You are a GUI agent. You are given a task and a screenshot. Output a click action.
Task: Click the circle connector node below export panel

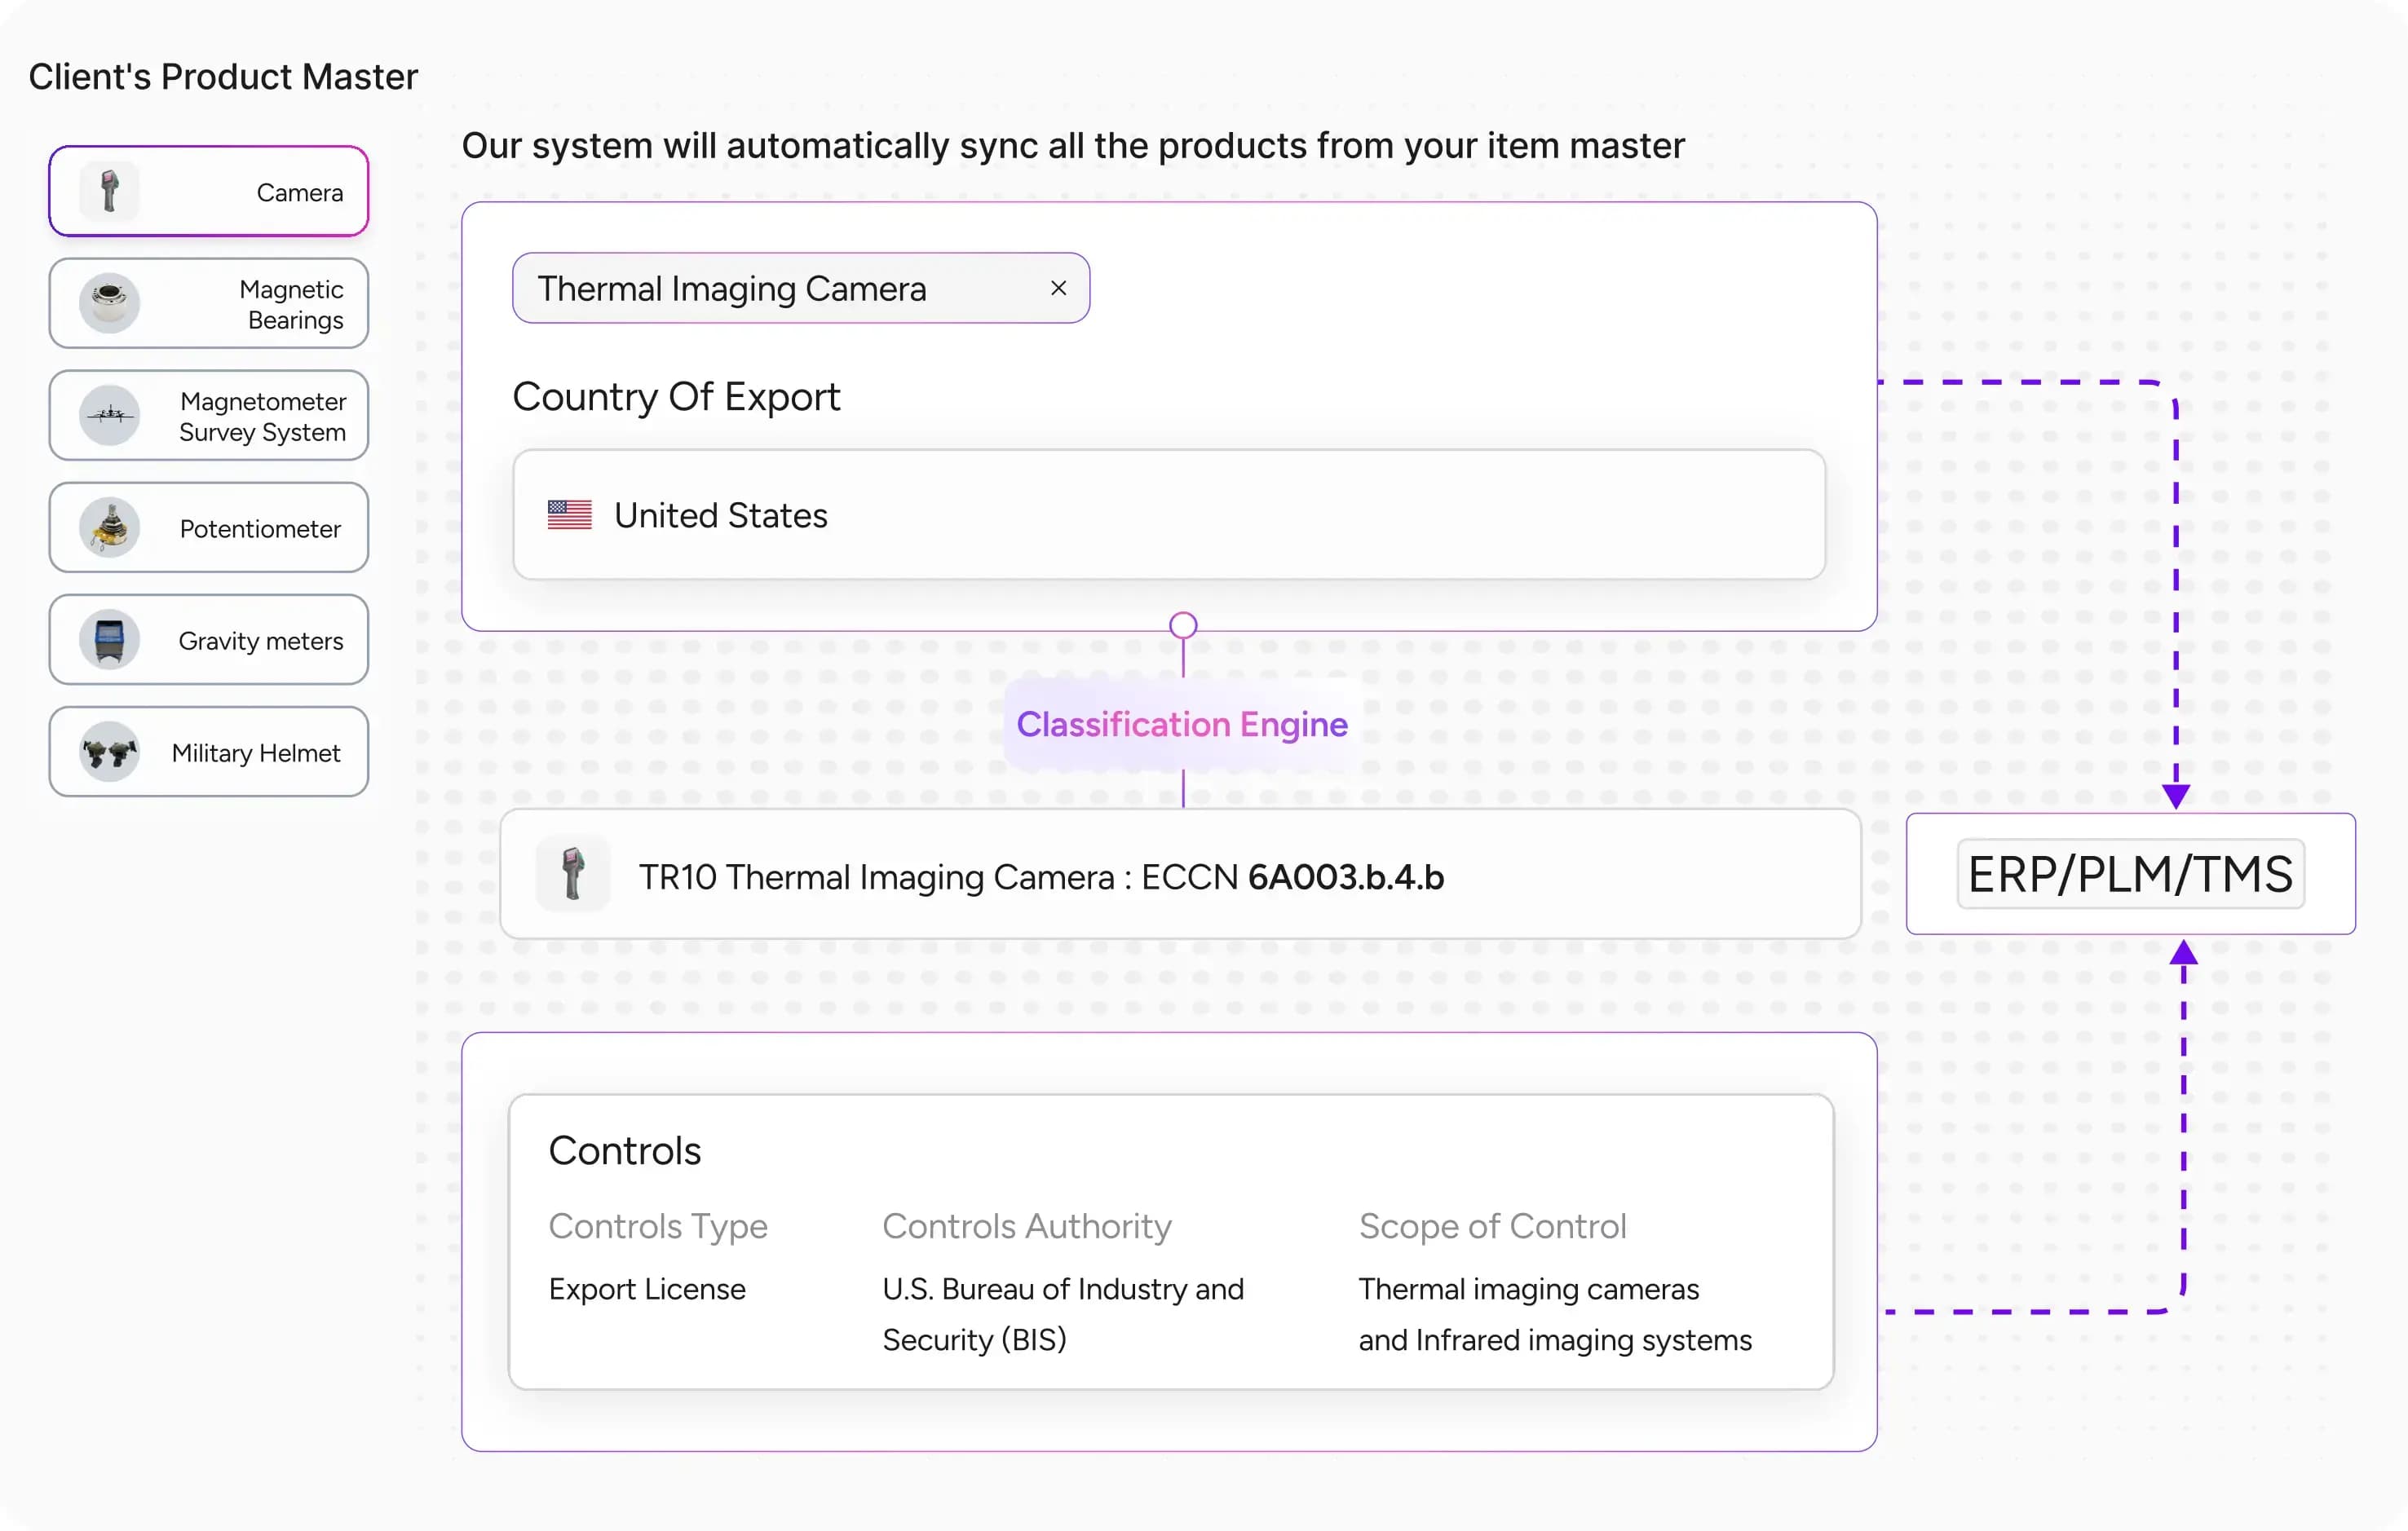point(1183,626)
